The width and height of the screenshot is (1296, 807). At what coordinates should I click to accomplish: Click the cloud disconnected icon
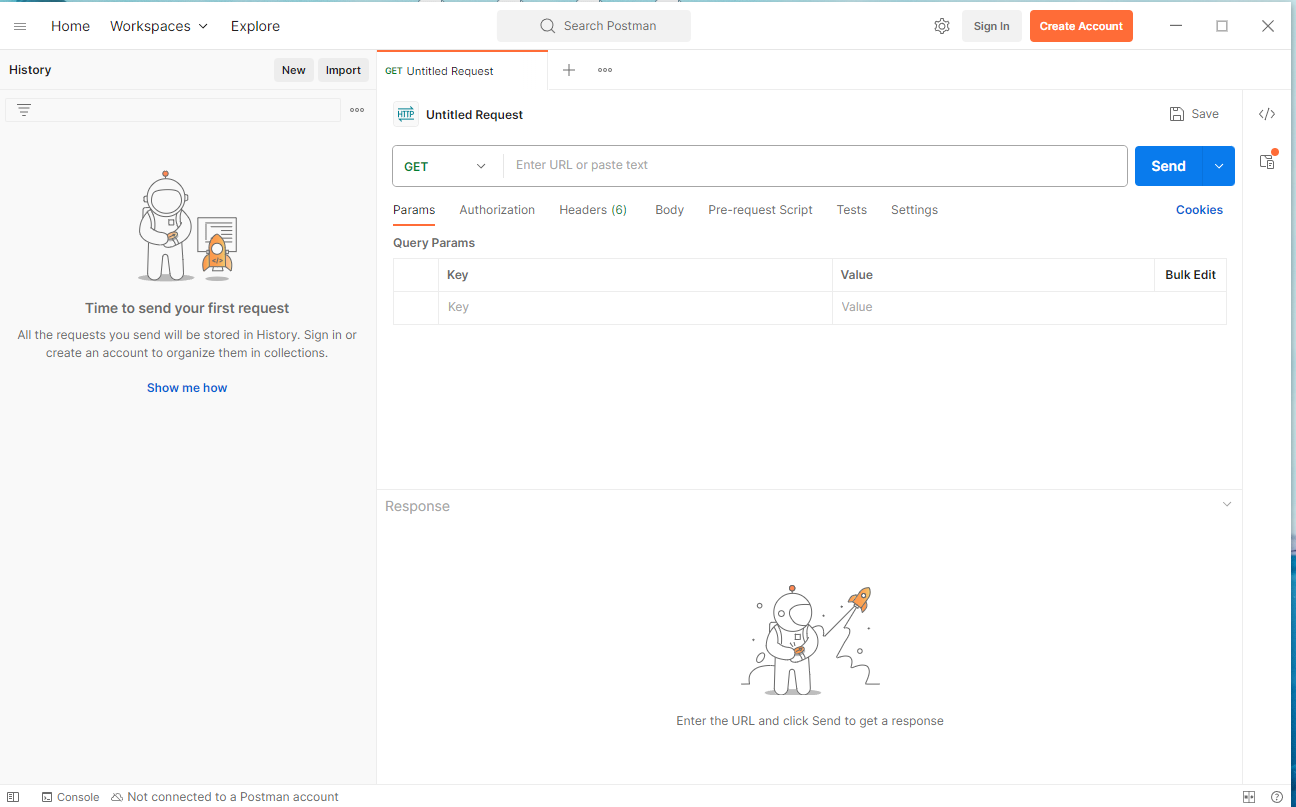(x=117, y=797)
